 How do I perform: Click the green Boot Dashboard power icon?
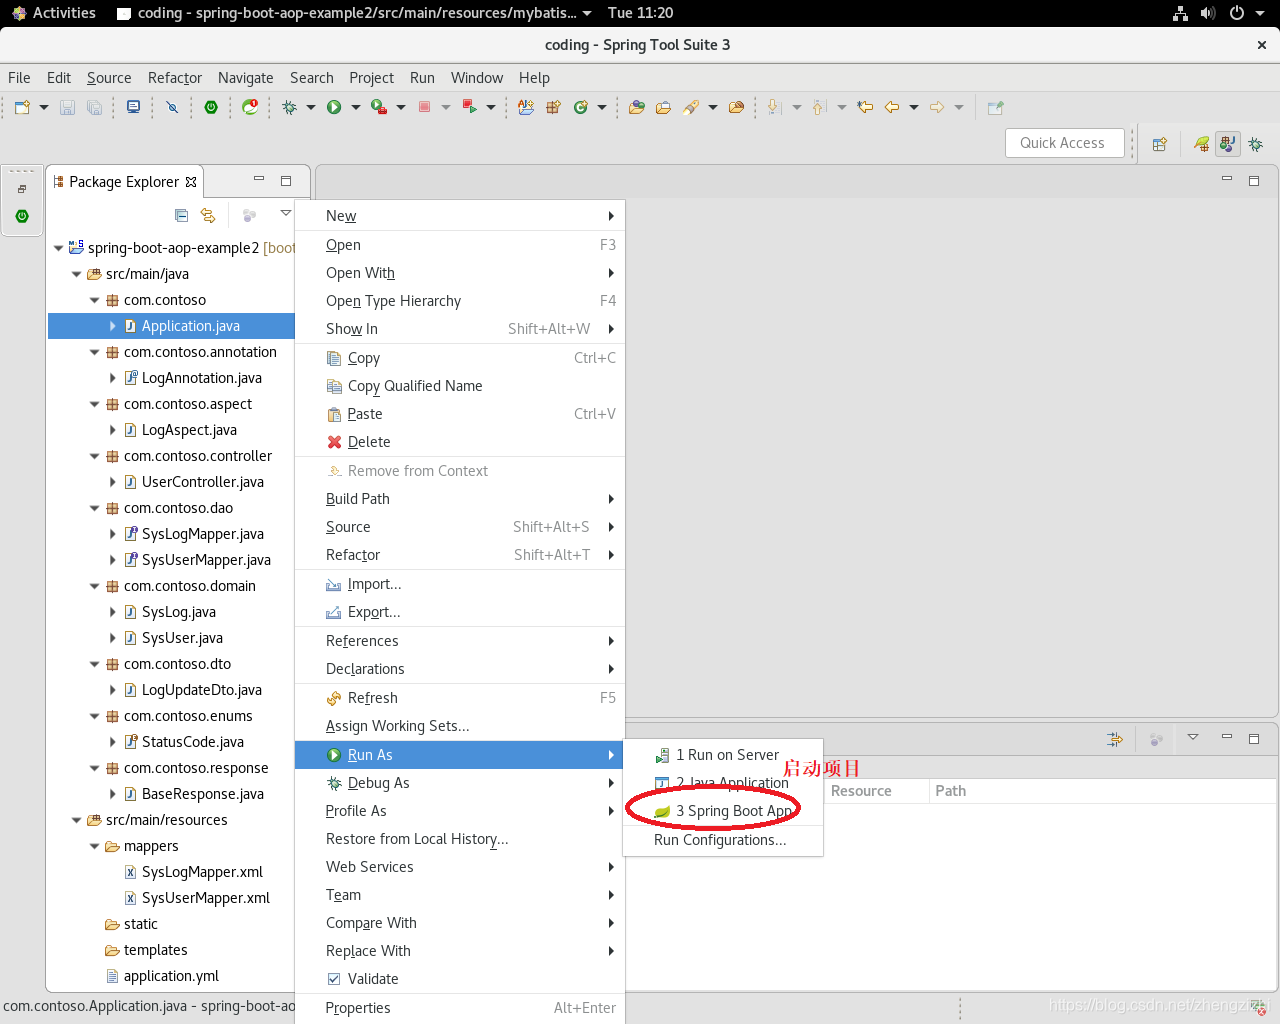pyautogui.click(x=211, y=107)
